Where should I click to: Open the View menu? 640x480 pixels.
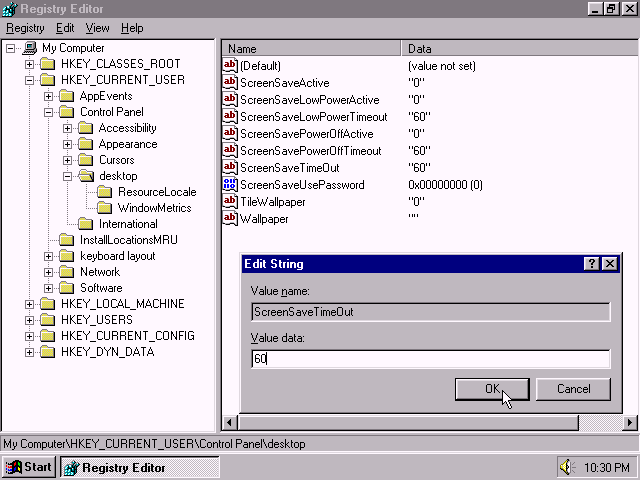pos(97,28)
